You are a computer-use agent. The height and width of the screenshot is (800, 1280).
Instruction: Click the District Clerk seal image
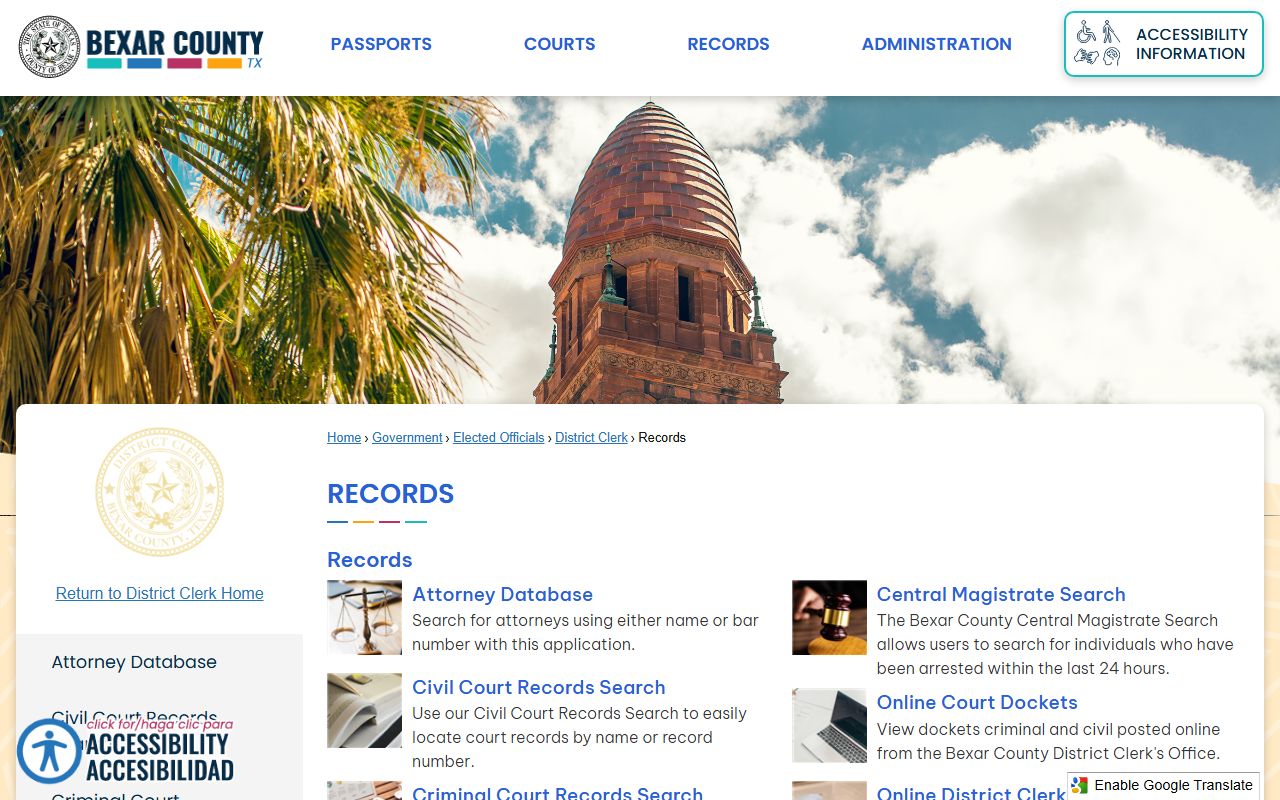click(160, 492)
